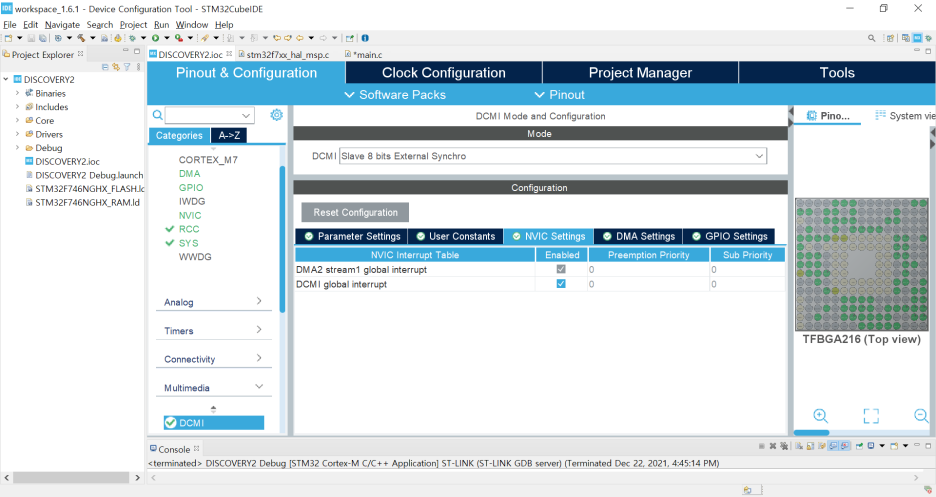Select the DCMI peripheral item

pyautogui.click(x=214, y=422)
